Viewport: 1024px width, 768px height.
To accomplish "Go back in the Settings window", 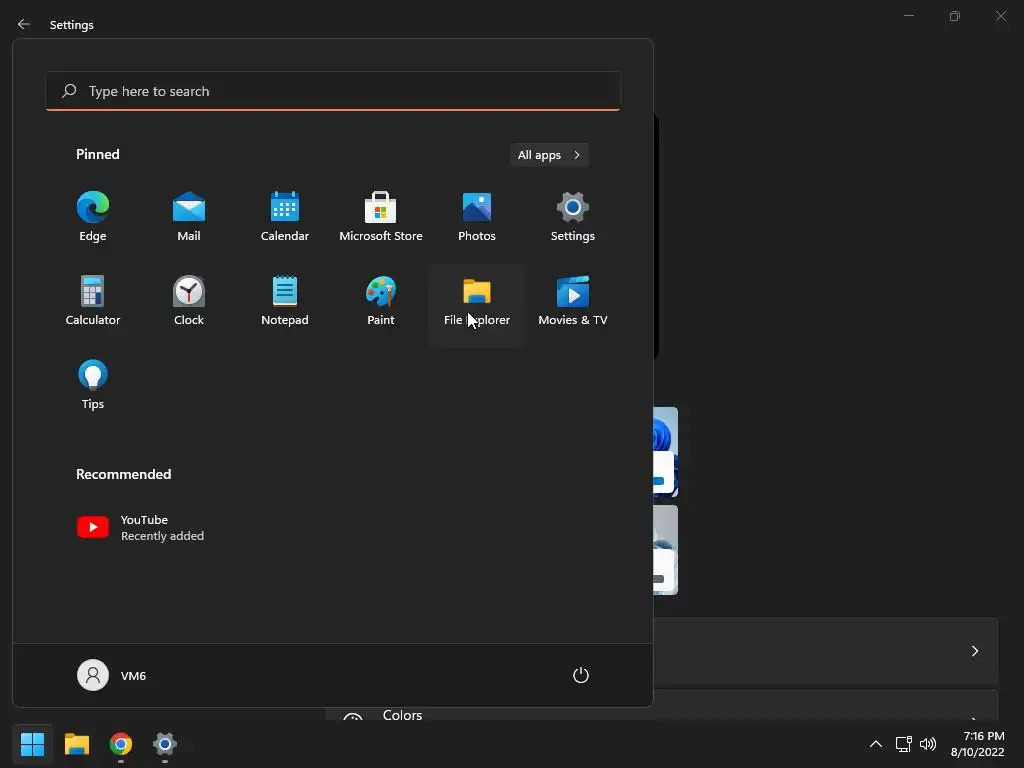I will tap(24, 24).
